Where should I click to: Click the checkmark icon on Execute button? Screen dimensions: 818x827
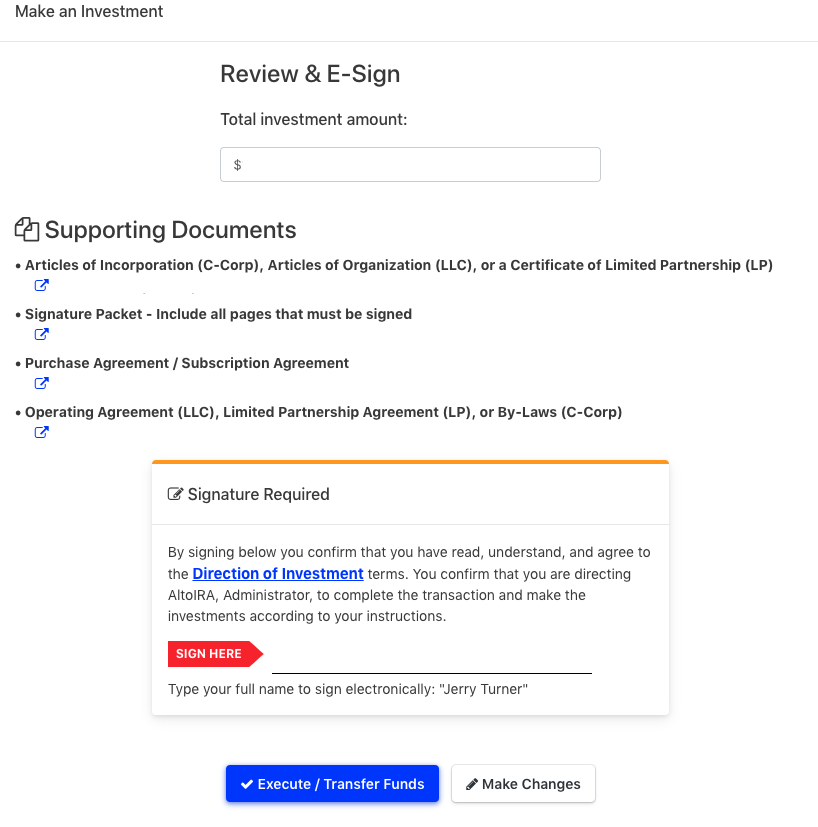pos(246,784)
